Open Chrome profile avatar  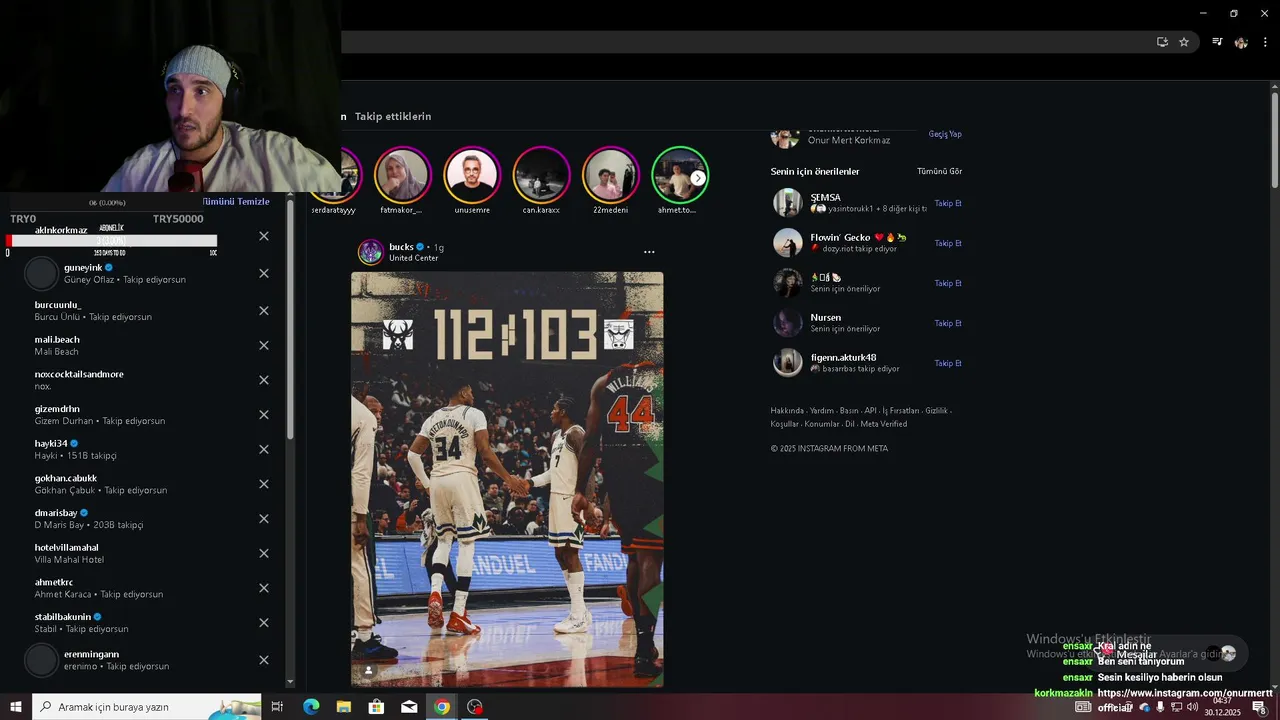pos(1241,42)
